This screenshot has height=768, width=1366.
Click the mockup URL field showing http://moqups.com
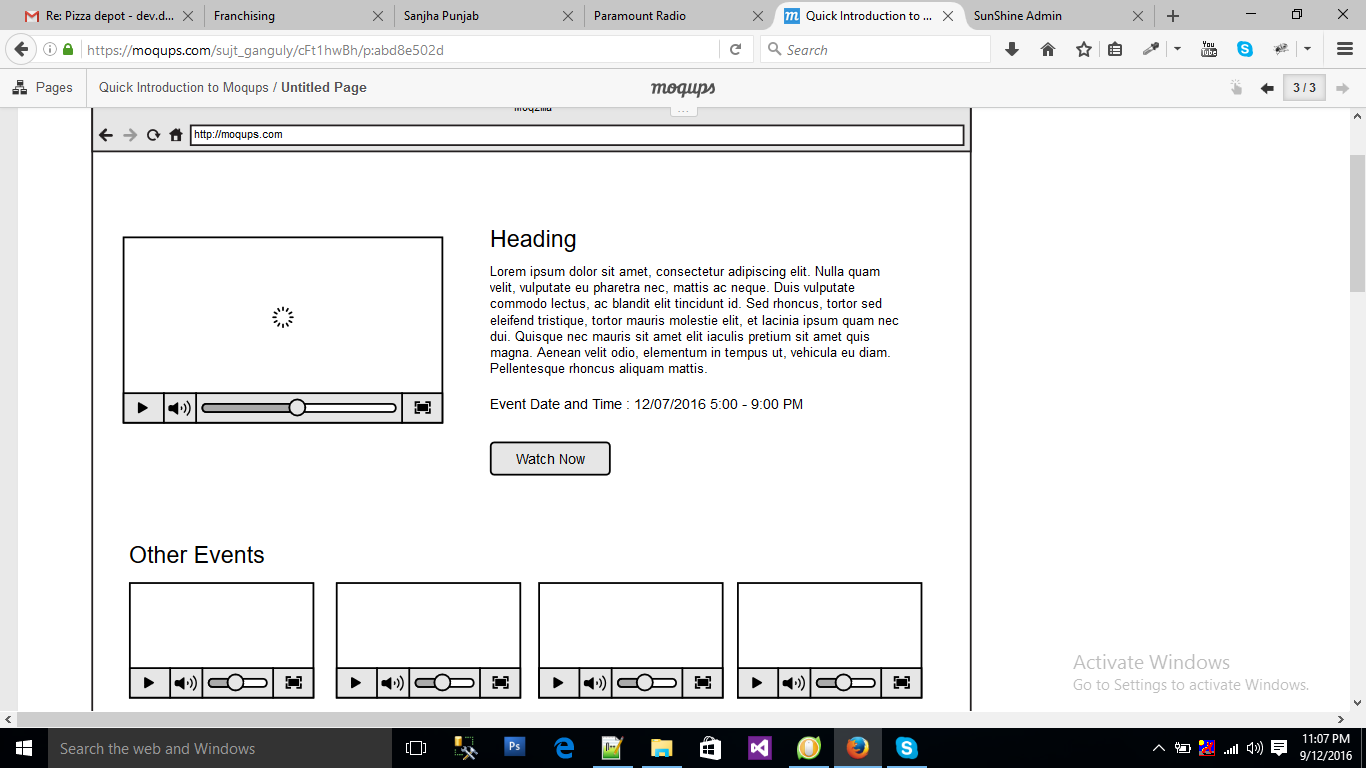(576, 135)
